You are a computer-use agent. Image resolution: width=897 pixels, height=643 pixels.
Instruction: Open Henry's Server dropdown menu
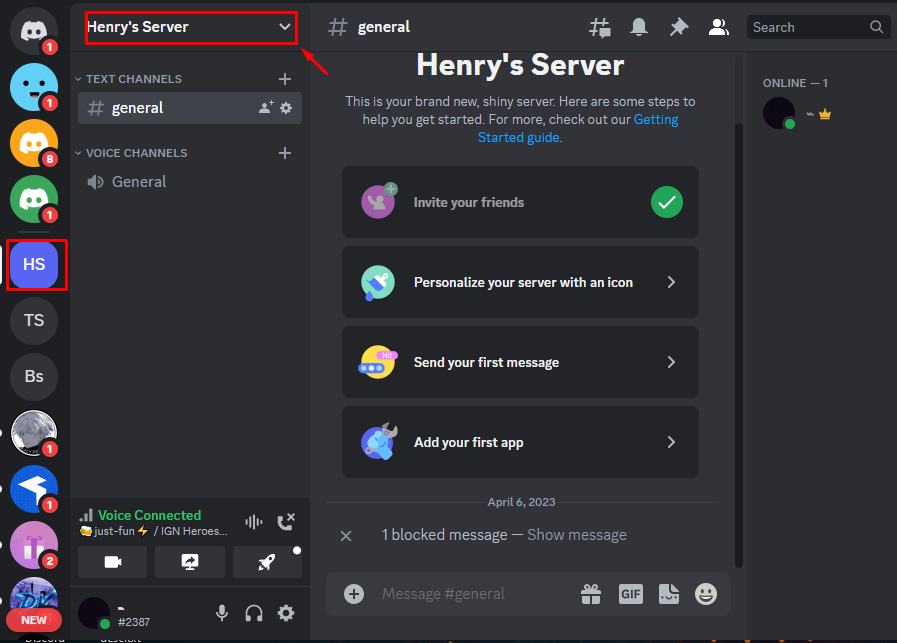[190, 27]
